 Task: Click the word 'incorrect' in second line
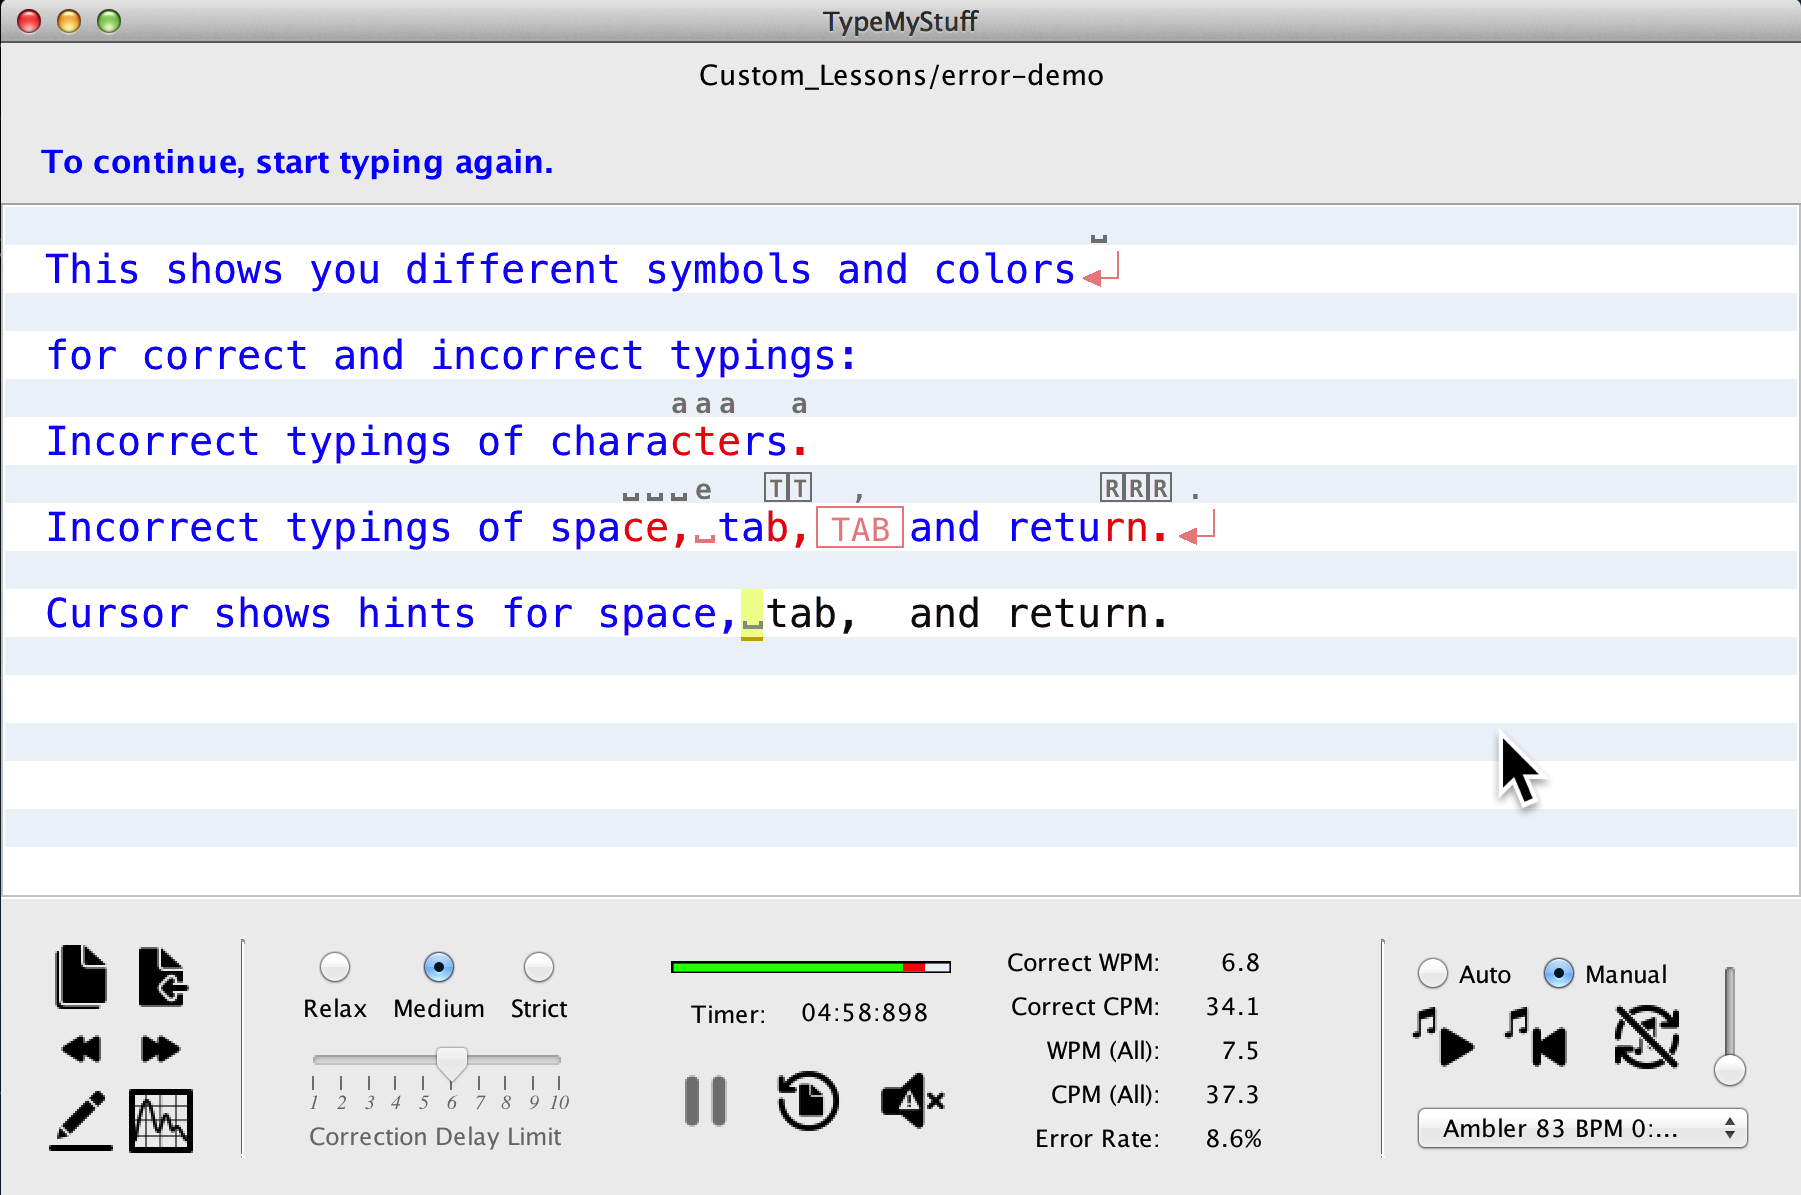coord(537,356)
